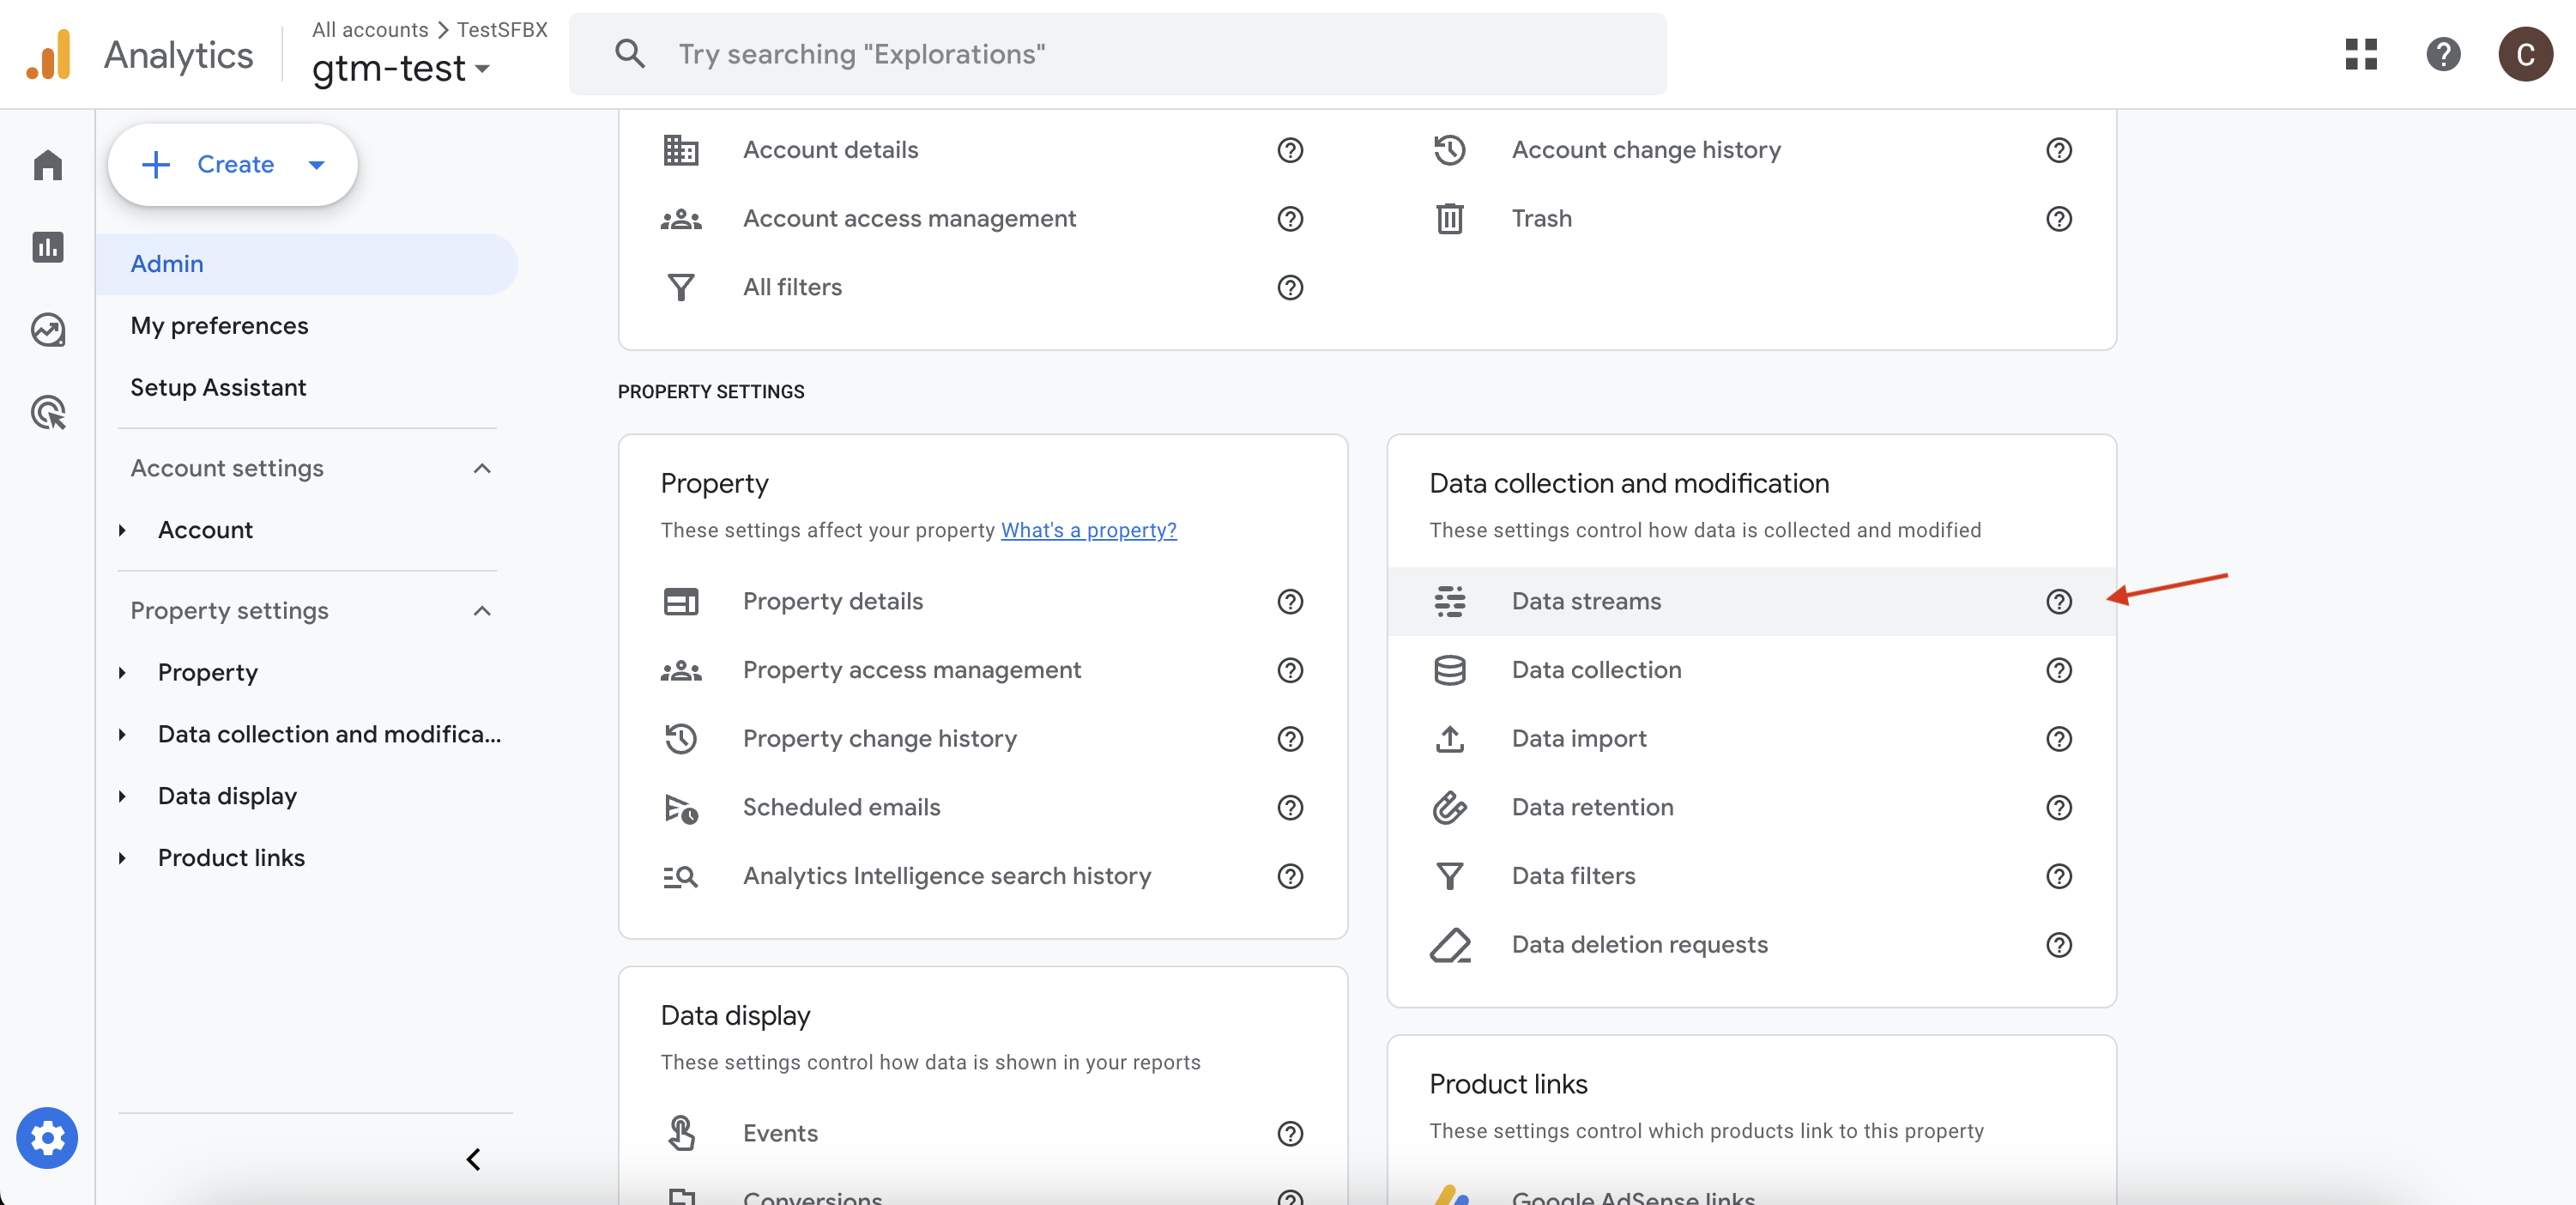Open the Explore icon in the sidebar
This screenshot has width=2576, height=1205.
coord(47,329)
